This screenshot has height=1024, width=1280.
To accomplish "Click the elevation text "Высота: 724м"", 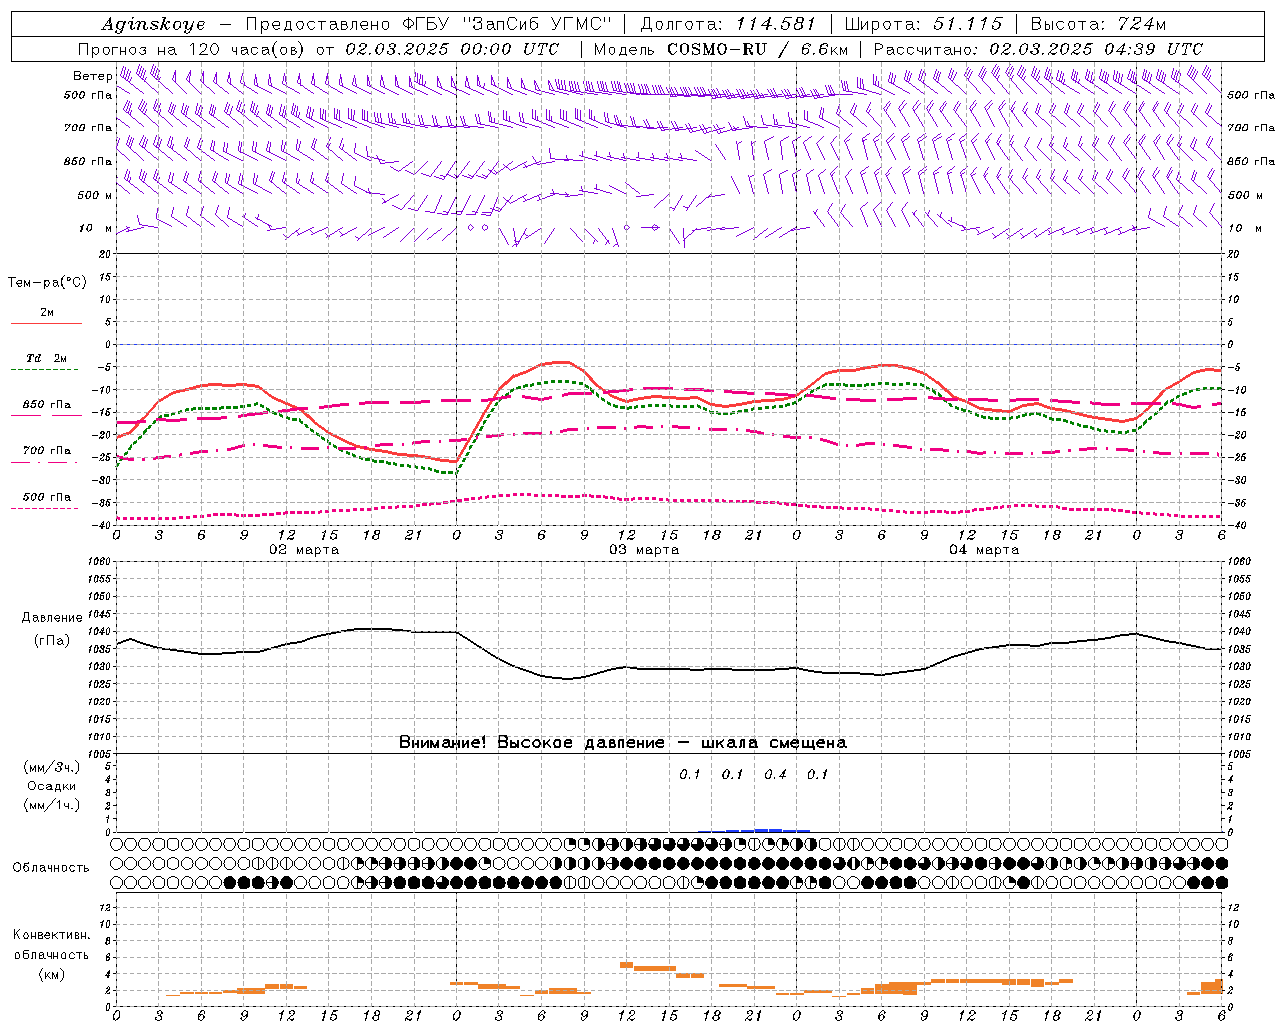I will pyautogui.click(x=1098, y=24).
